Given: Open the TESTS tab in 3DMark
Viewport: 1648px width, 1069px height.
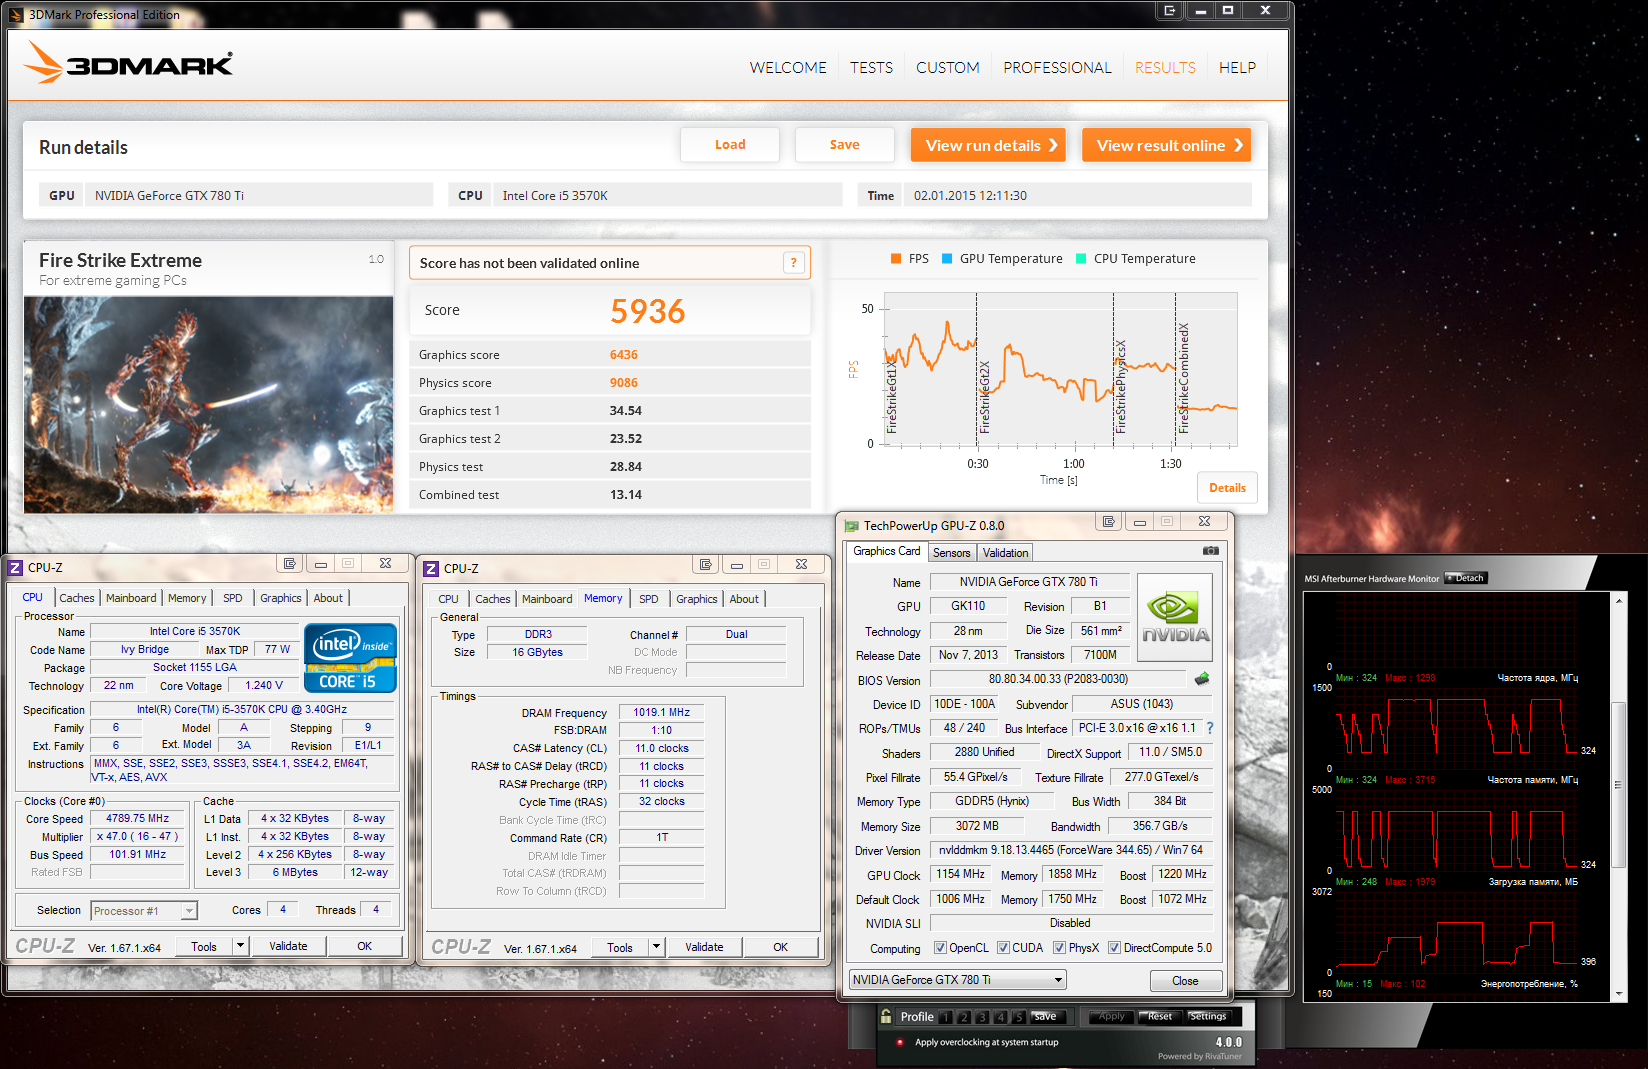Looking at the screenshot, I should point(871,67).
